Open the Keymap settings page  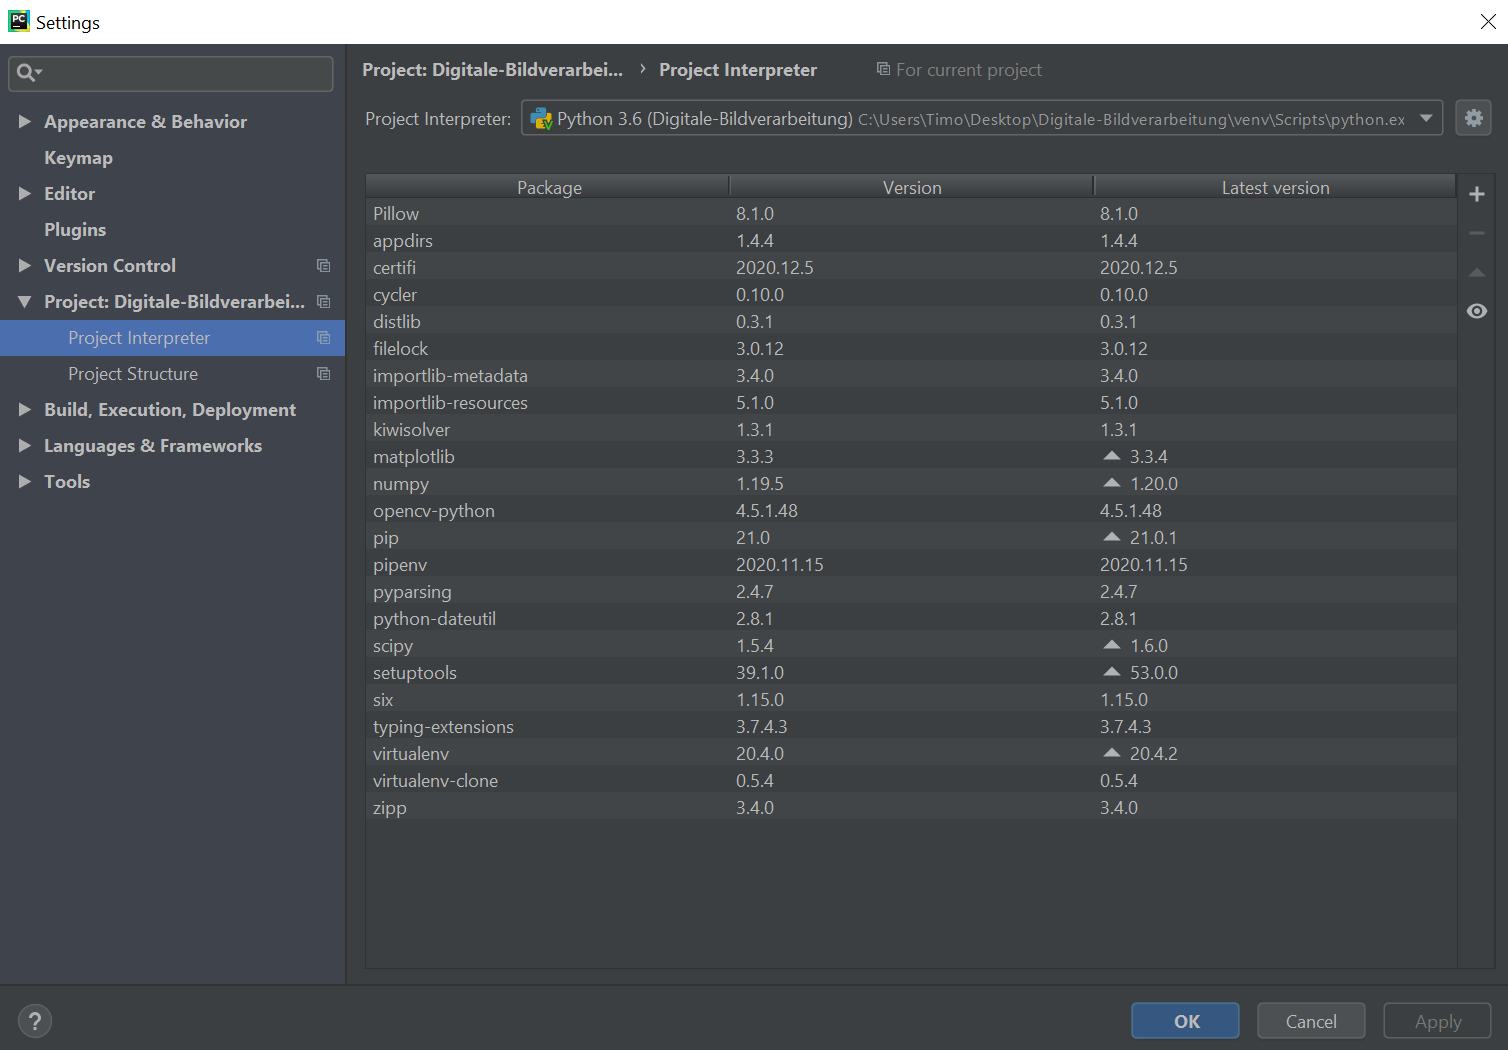click(78, 158)
